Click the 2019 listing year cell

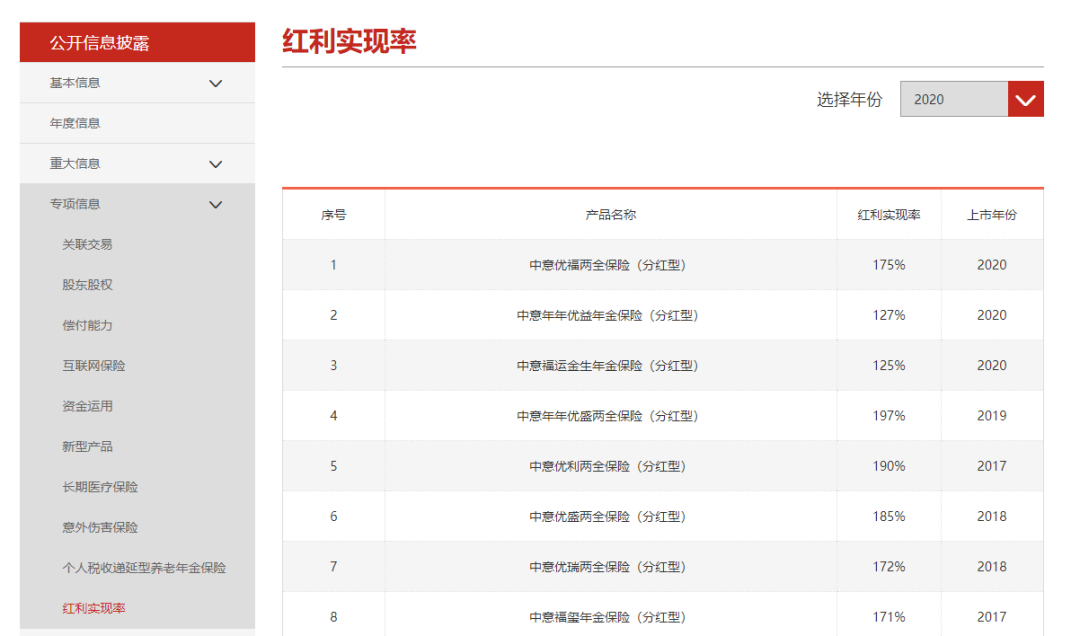tap(992, 416)
